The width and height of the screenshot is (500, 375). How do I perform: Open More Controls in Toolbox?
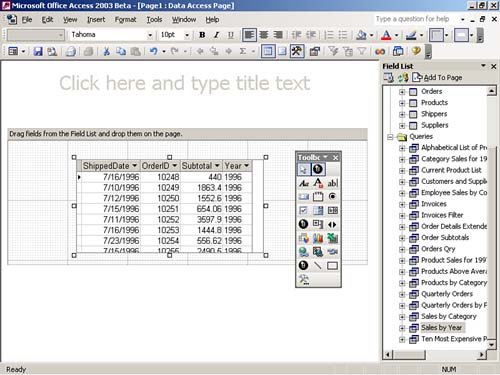coord(304,279)
